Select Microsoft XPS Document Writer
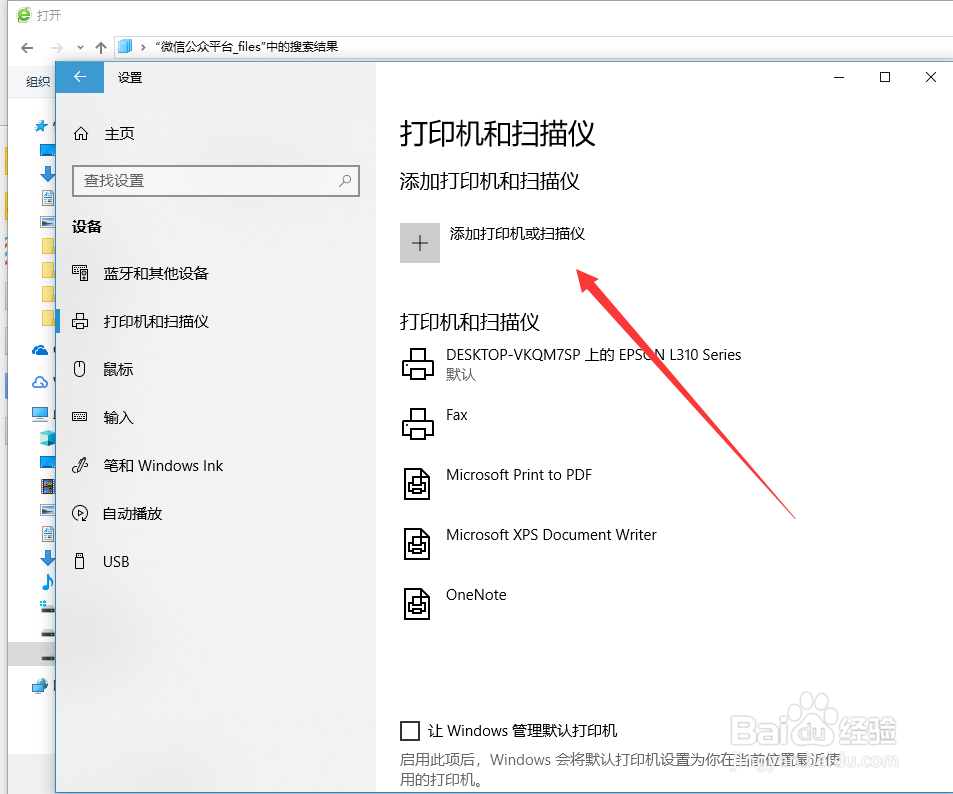953x794 pixels. point(551,534)
